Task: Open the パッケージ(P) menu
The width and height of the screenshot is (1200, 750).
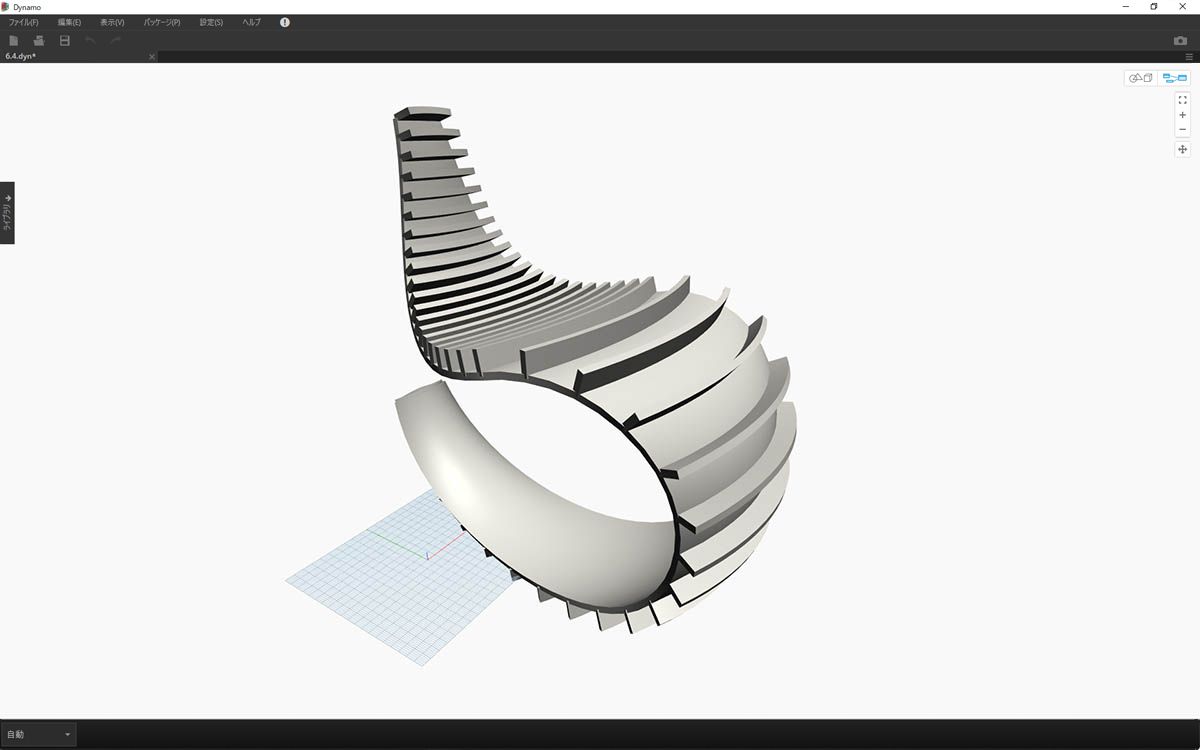Action: [162, 22]
